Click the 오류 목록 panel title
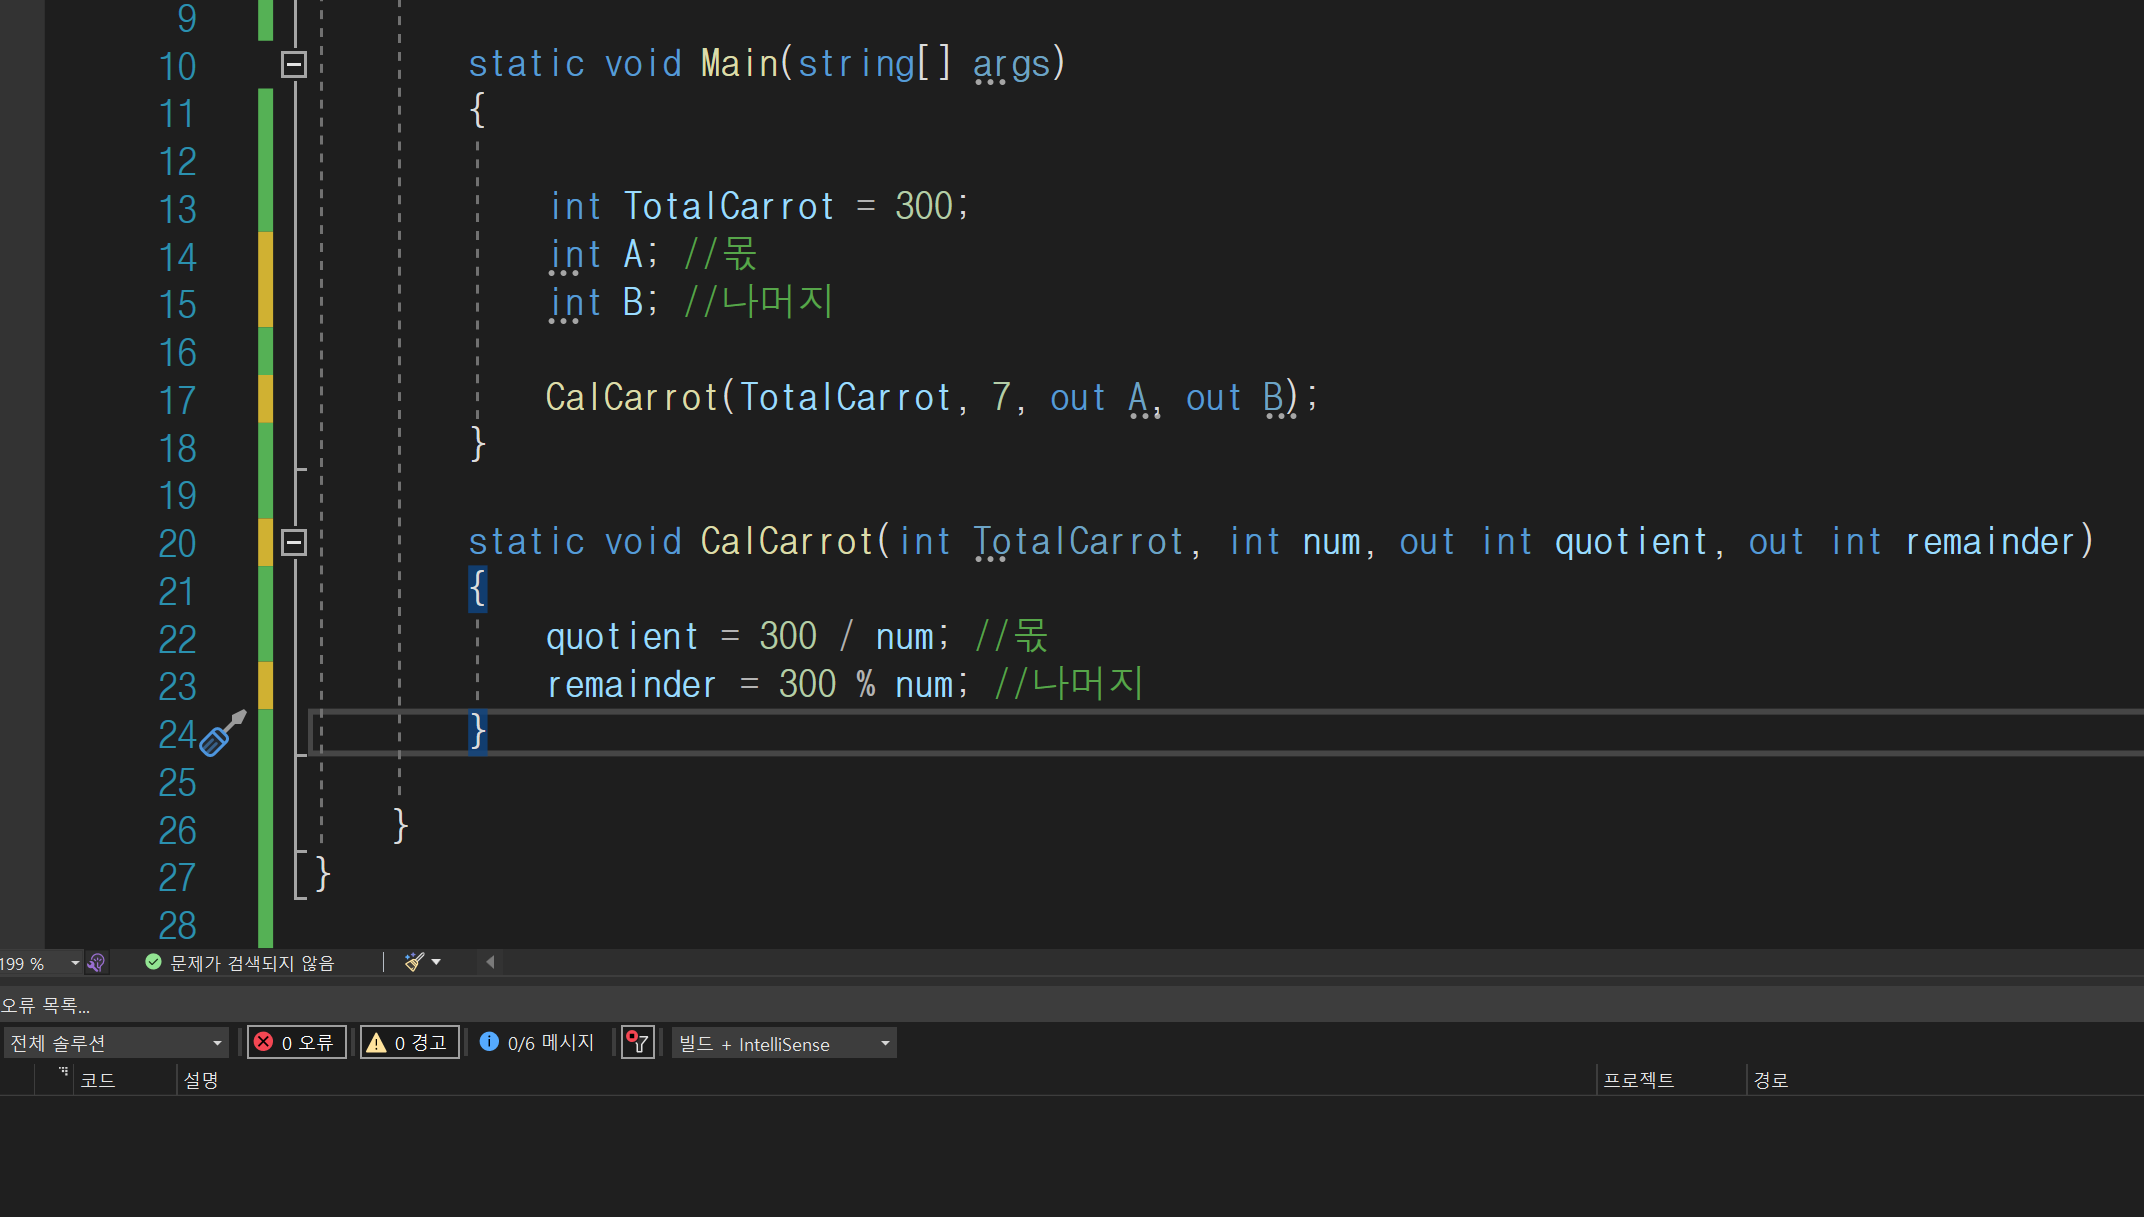The height and width of the screenshot is (1217, 2144). (45, 1005)
